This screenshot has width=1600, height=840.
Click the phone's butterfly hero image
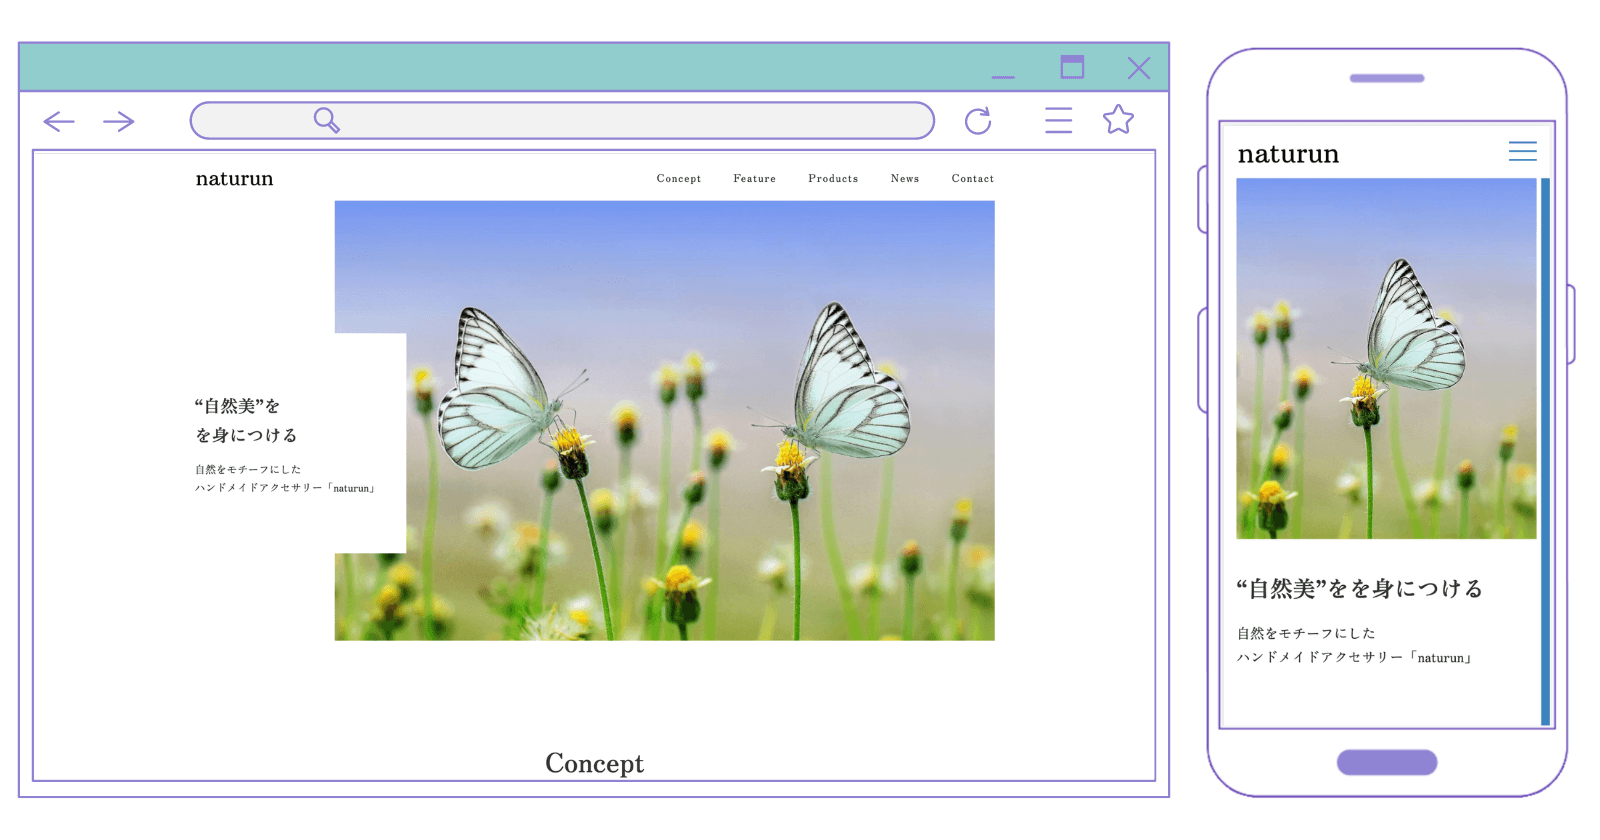(1386, 359)
